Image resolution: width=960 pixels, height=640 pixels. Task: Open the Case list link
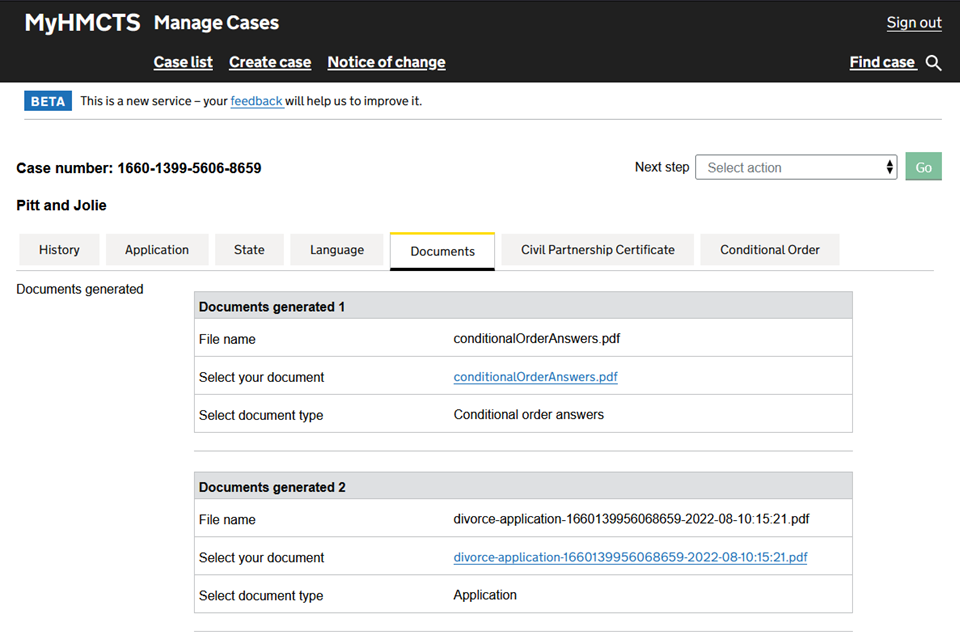pyautogui.click(x=183, y=62)
